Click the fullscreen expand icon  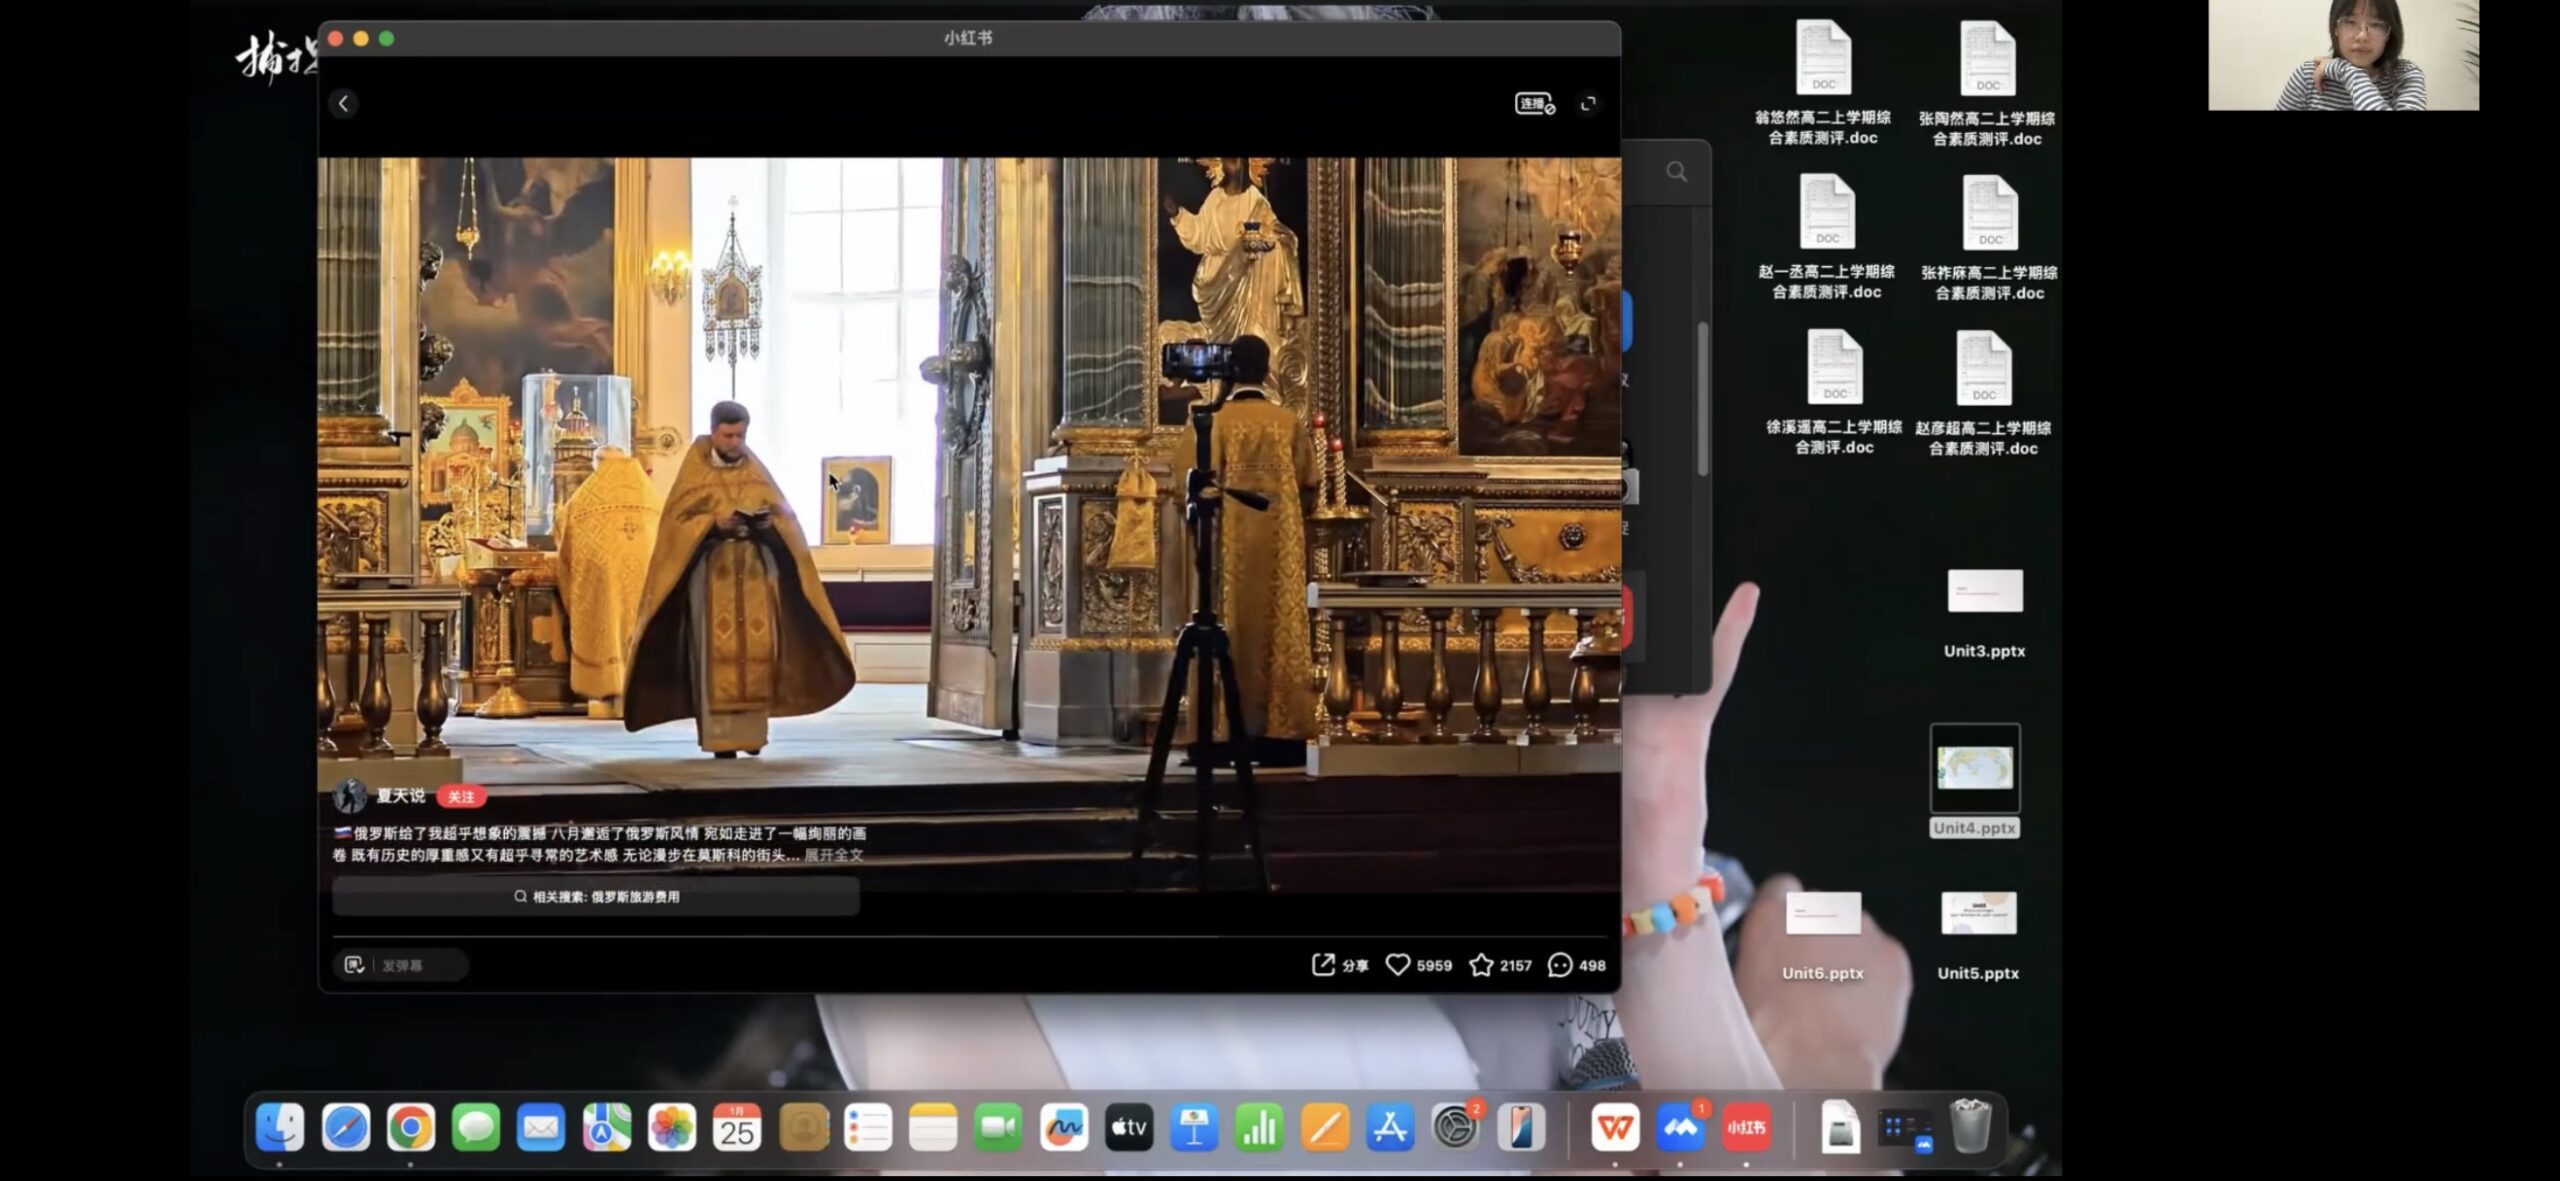point(1587,104)
